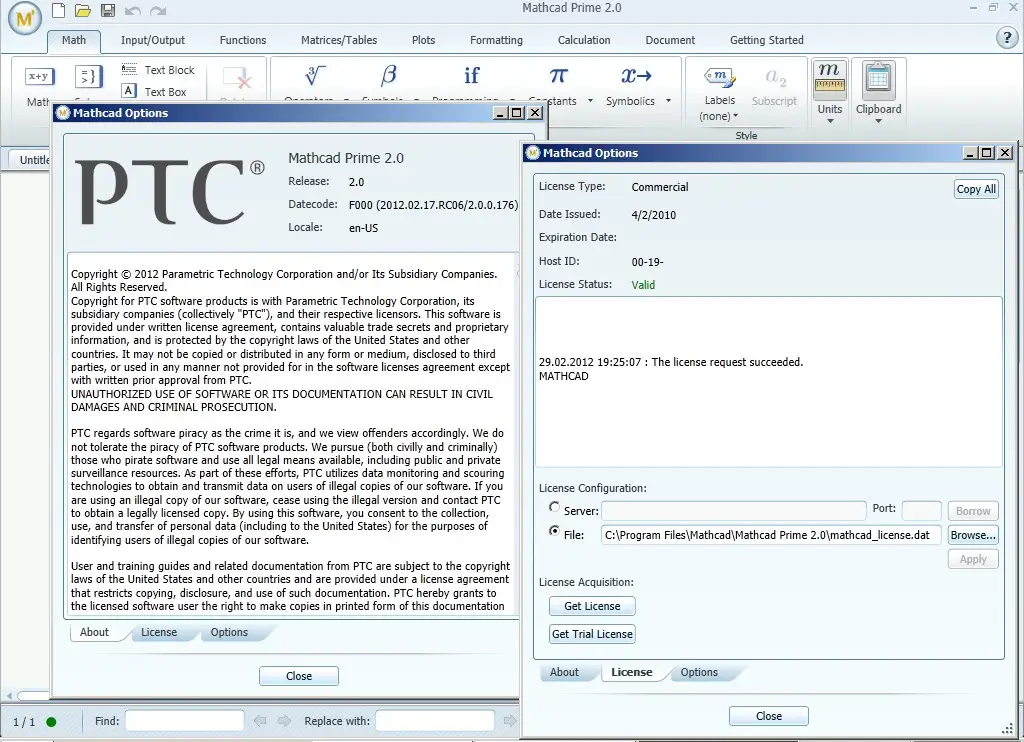Select License tab in About options window
The image size is (1024, 742).
click(159, 632)
